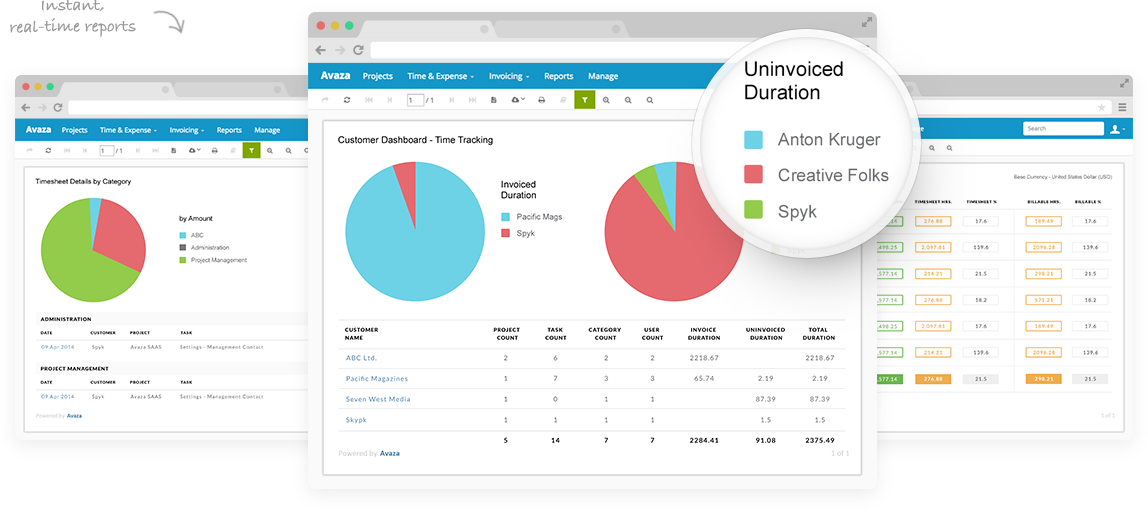Open Reports menu in center window

pyautogui.click(x=559, y=76)
